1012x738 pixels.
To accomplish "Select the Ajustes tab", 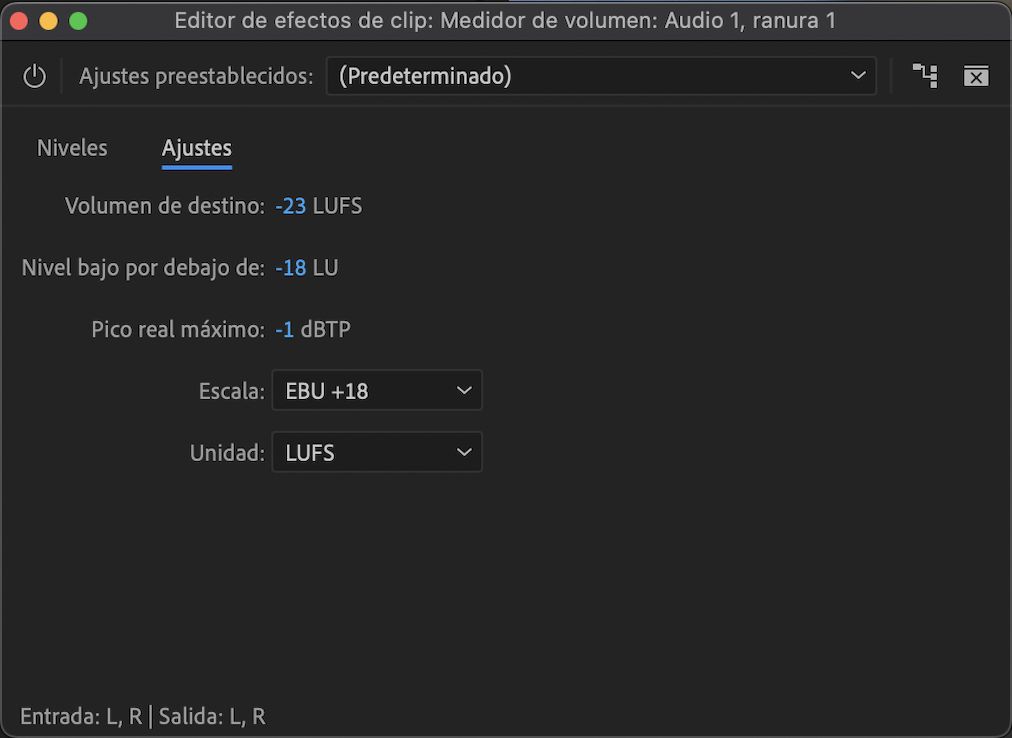I will coord(196,147).
